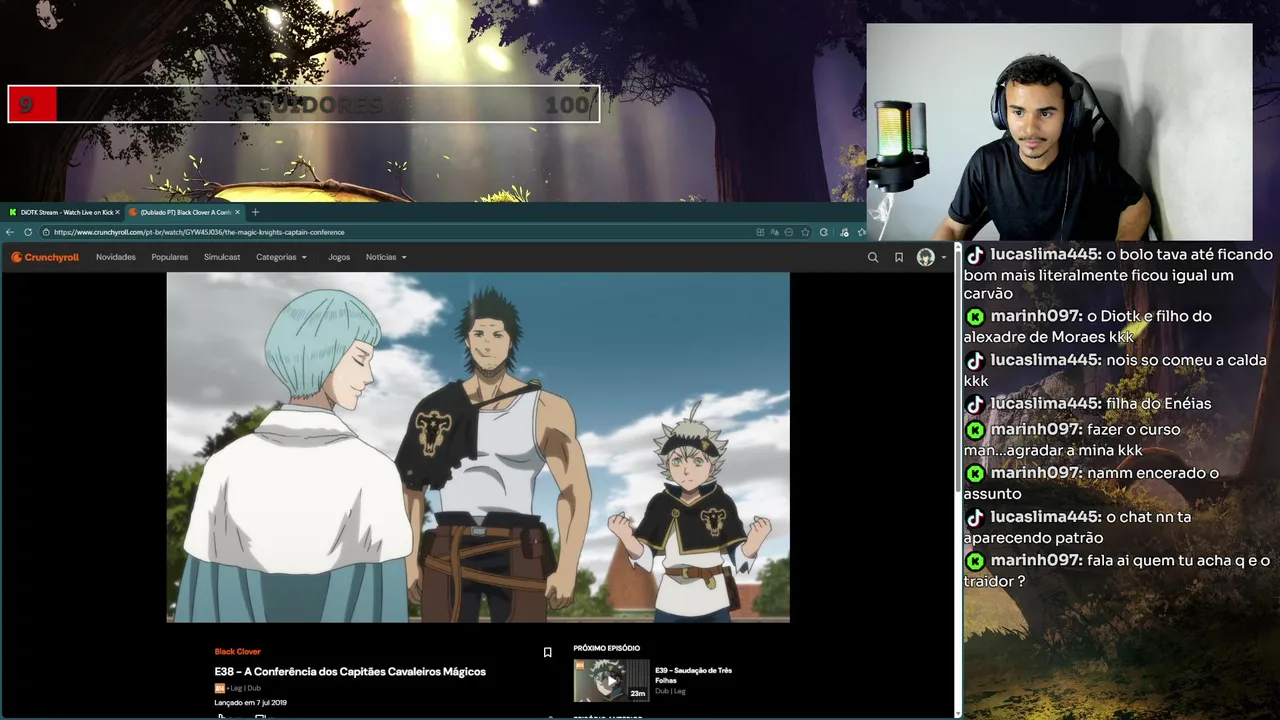This screenshot has height=720, width=1280.
Task: Close the Black Clover Crunchyroll tab
Action: [x=237, y=212]
